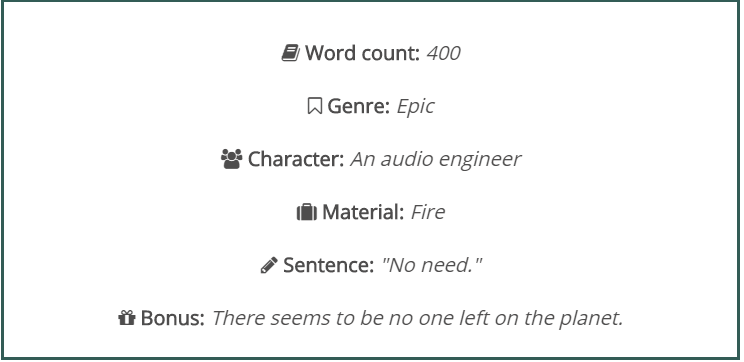The height and width of the screenshot is (362, 744).
Task: Click the Character label text
Action: pos(296,159)
